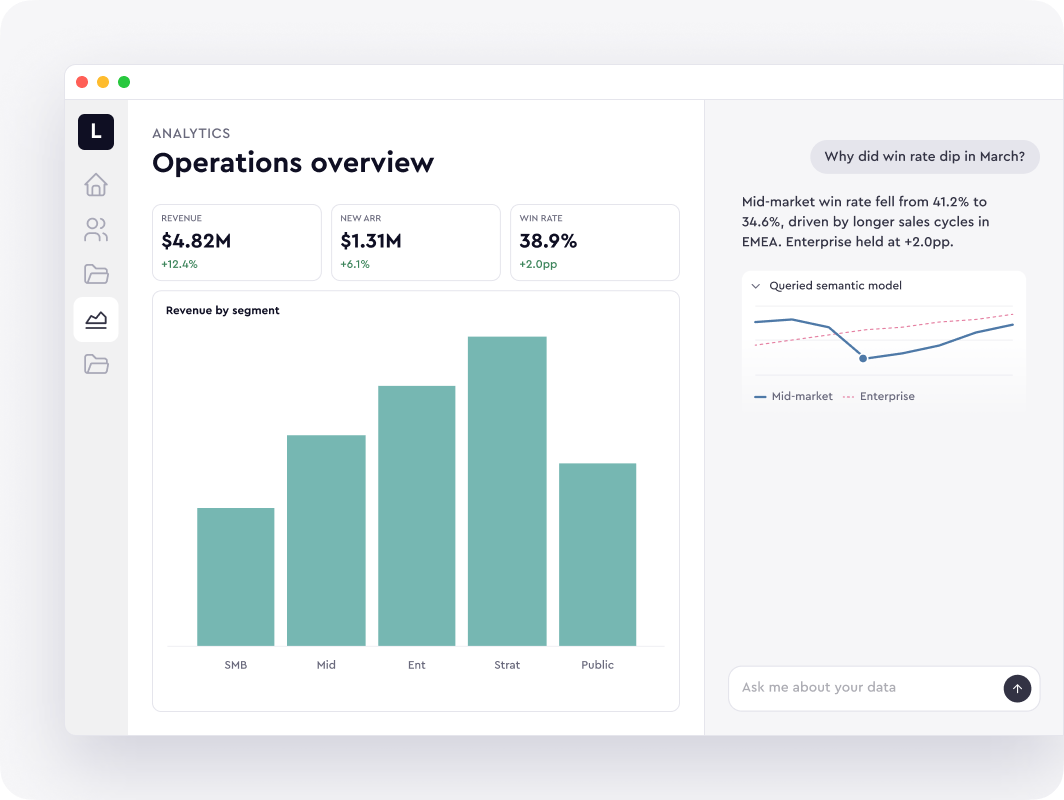
Task: Click the Ent bar in the chart
Action: [417, 516]
